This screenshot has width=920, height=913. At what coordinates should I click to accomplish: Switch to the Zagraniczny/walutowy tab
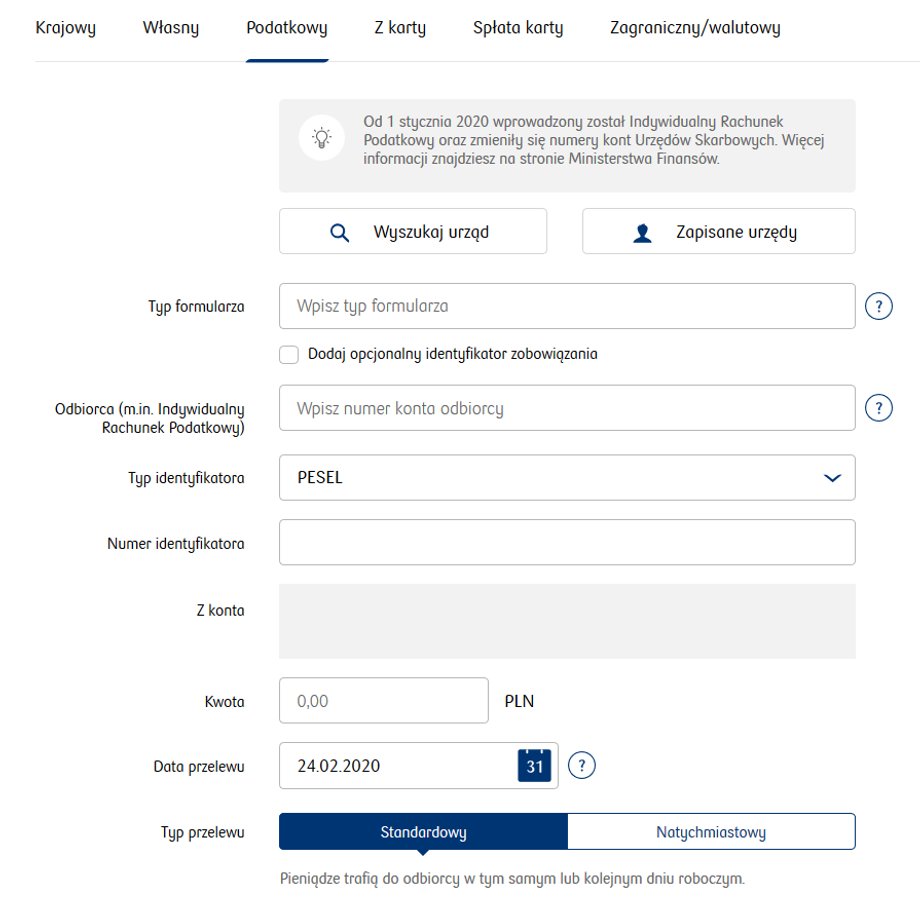(x=695, y=28)
